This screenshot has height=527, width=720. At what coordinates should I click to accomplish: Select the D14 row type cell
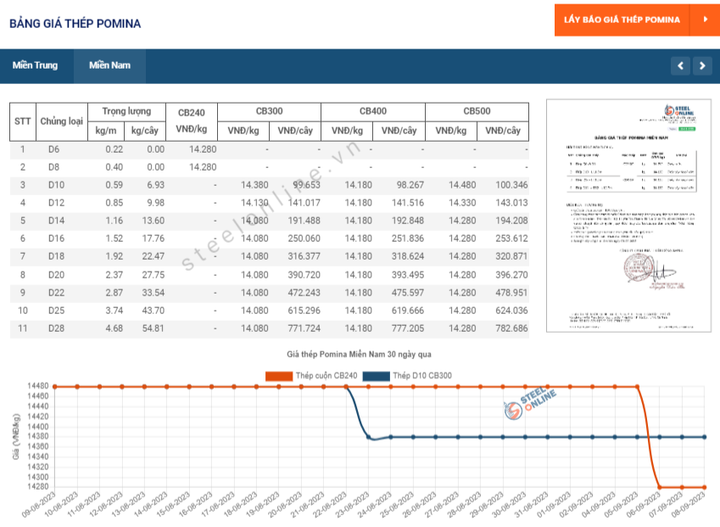(x=56, y=221)
